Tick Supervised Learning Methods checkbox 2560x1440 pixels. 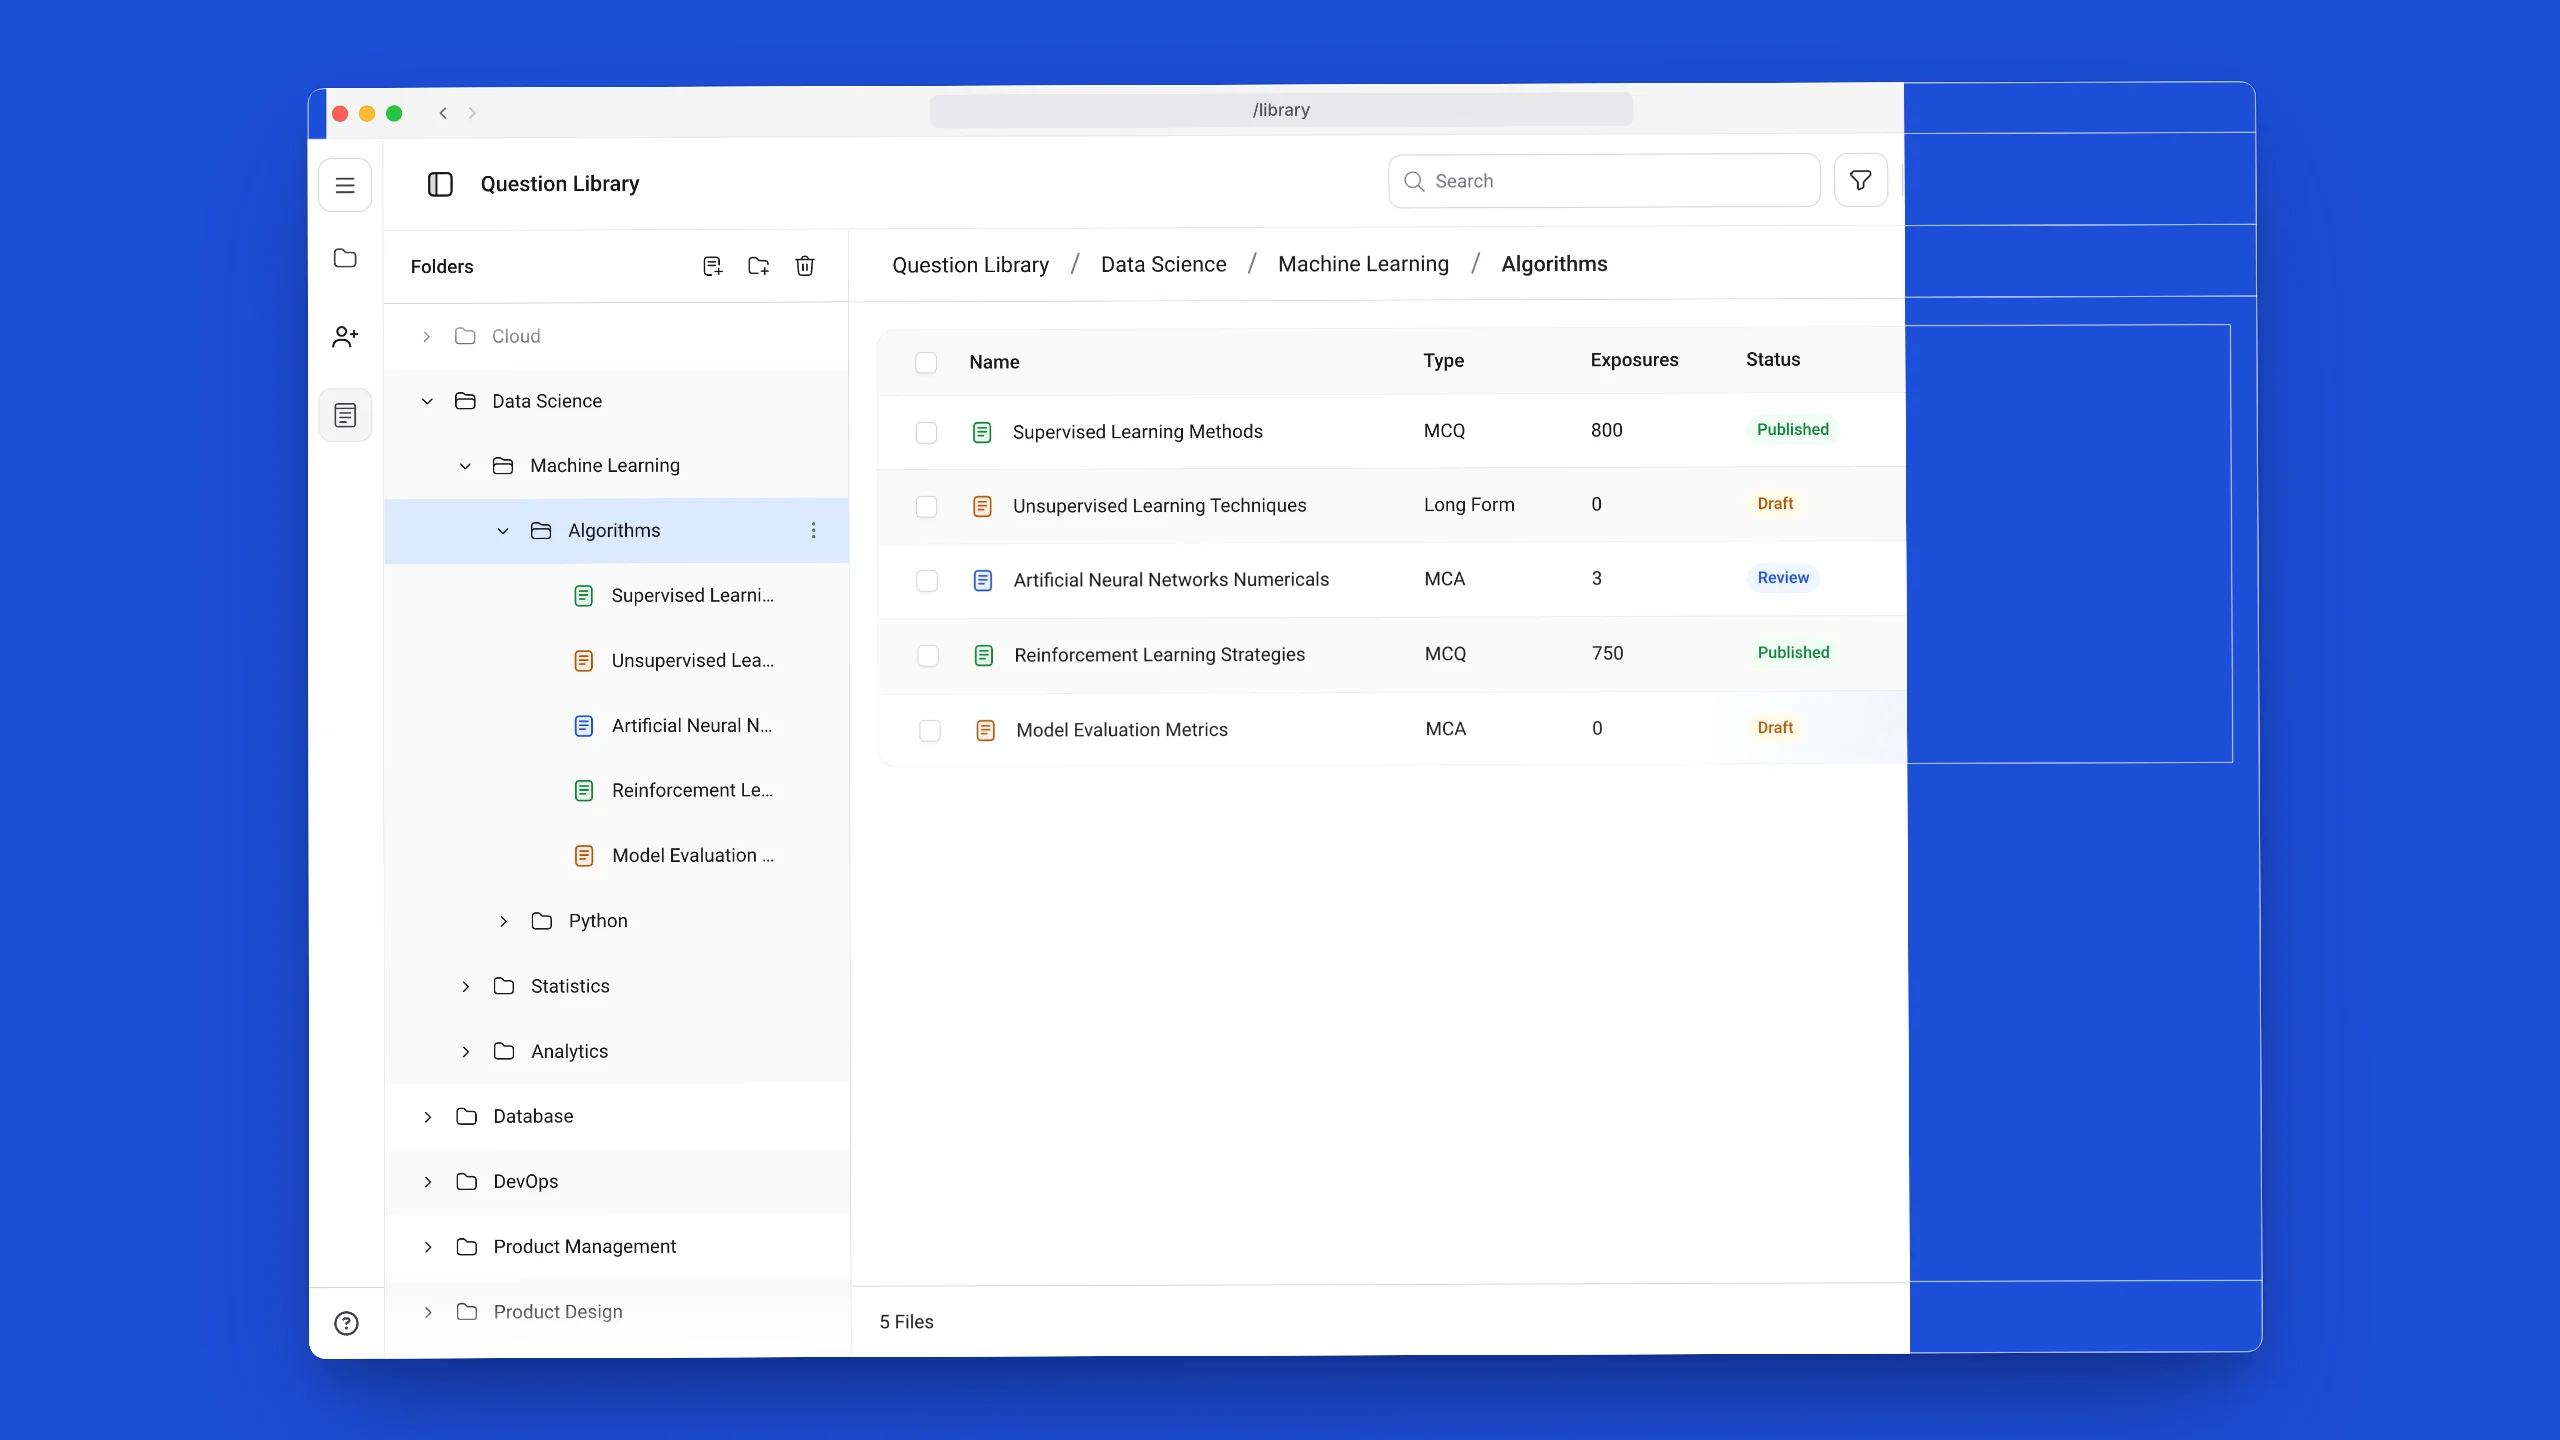click(x=926, y=432)
